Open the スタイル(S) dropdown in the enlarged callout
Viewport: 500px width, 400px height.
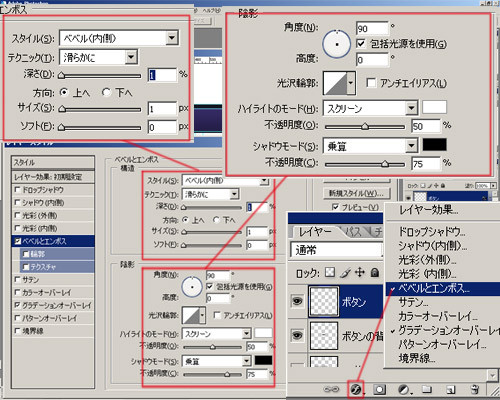(172, 38)
